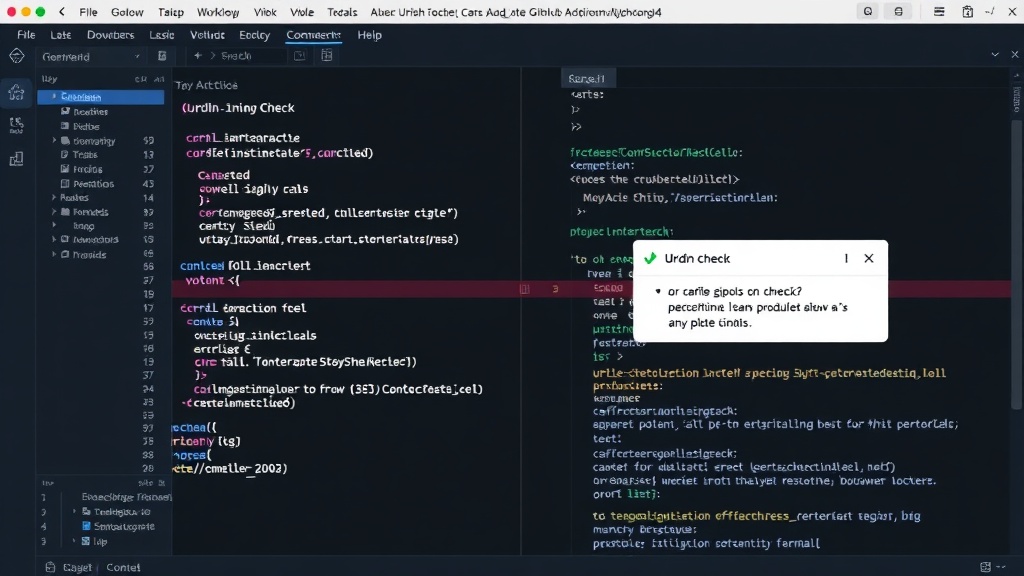The height and width of the screenshot is (576, 1024).
Task: Click the box icon right of search field
Action: pyautogui.click(x=299, y=56)
